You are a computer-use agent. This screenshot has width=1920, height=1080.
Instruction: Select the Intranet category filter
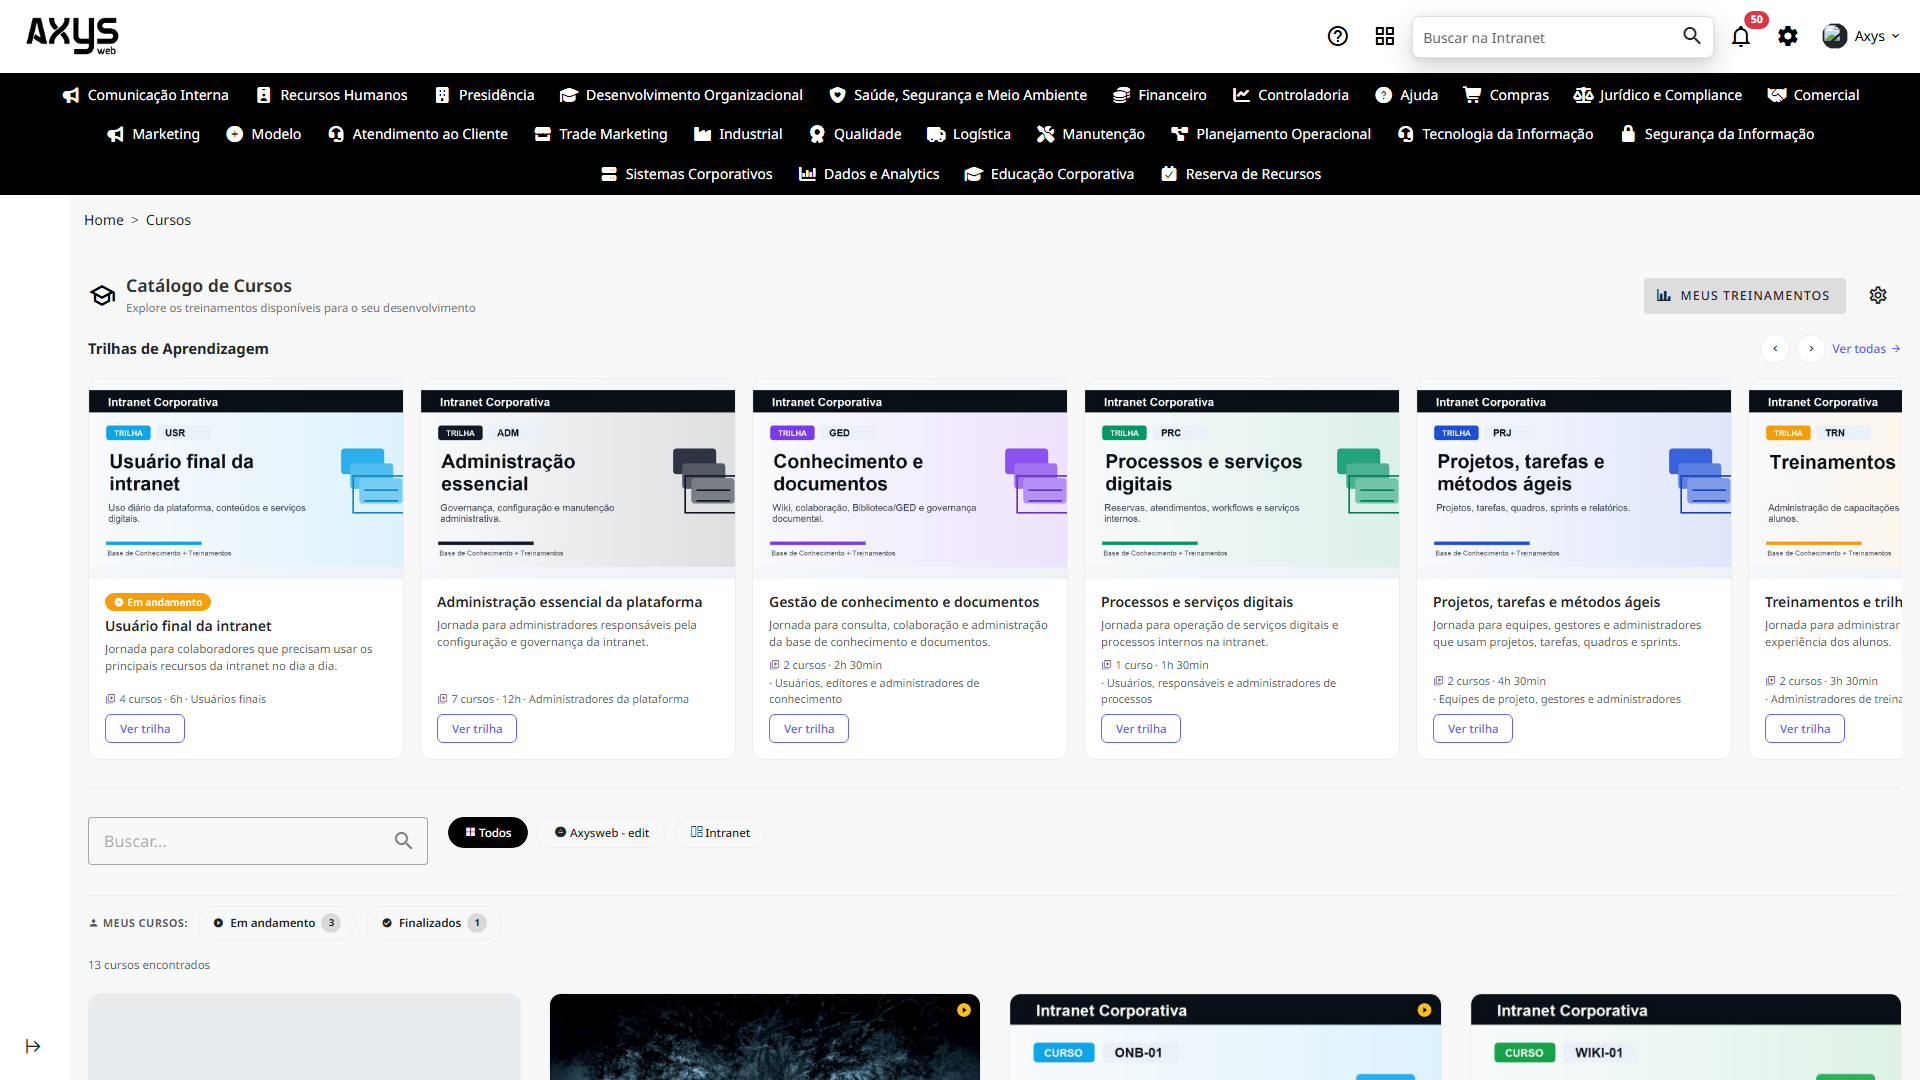pos(720,833)
